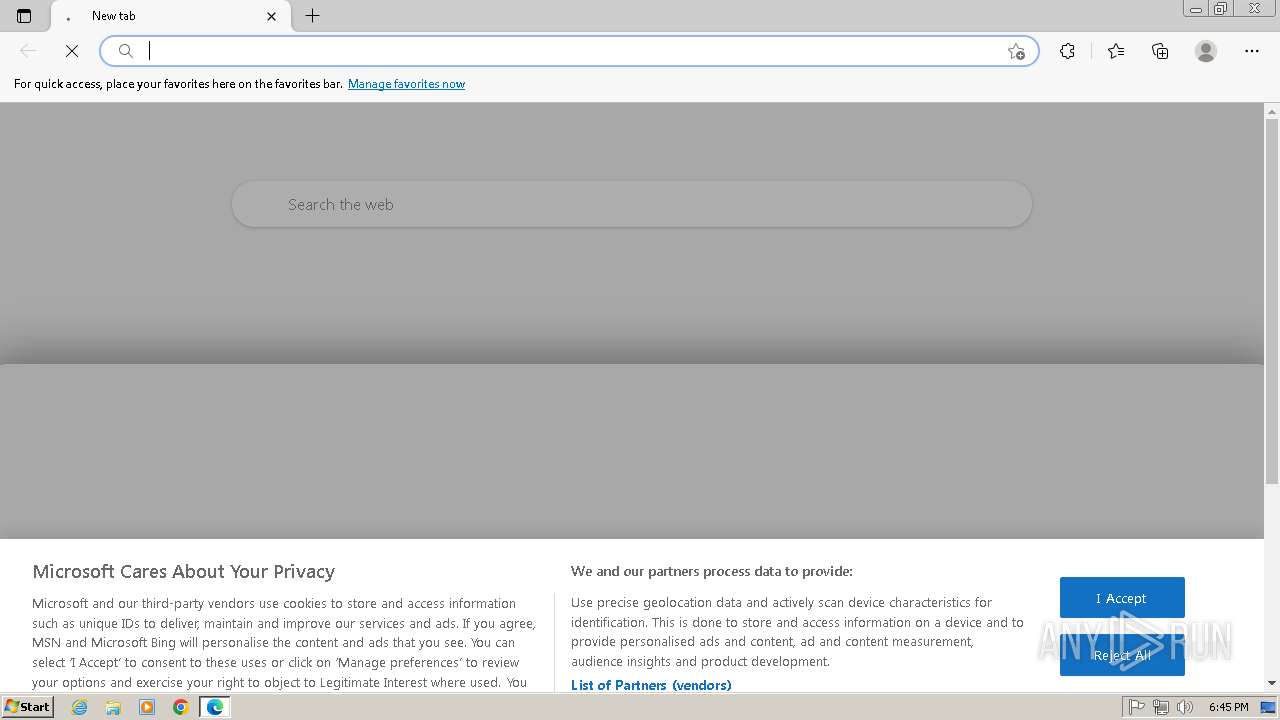Open the Collections icon

click(x=1160, y=51)
